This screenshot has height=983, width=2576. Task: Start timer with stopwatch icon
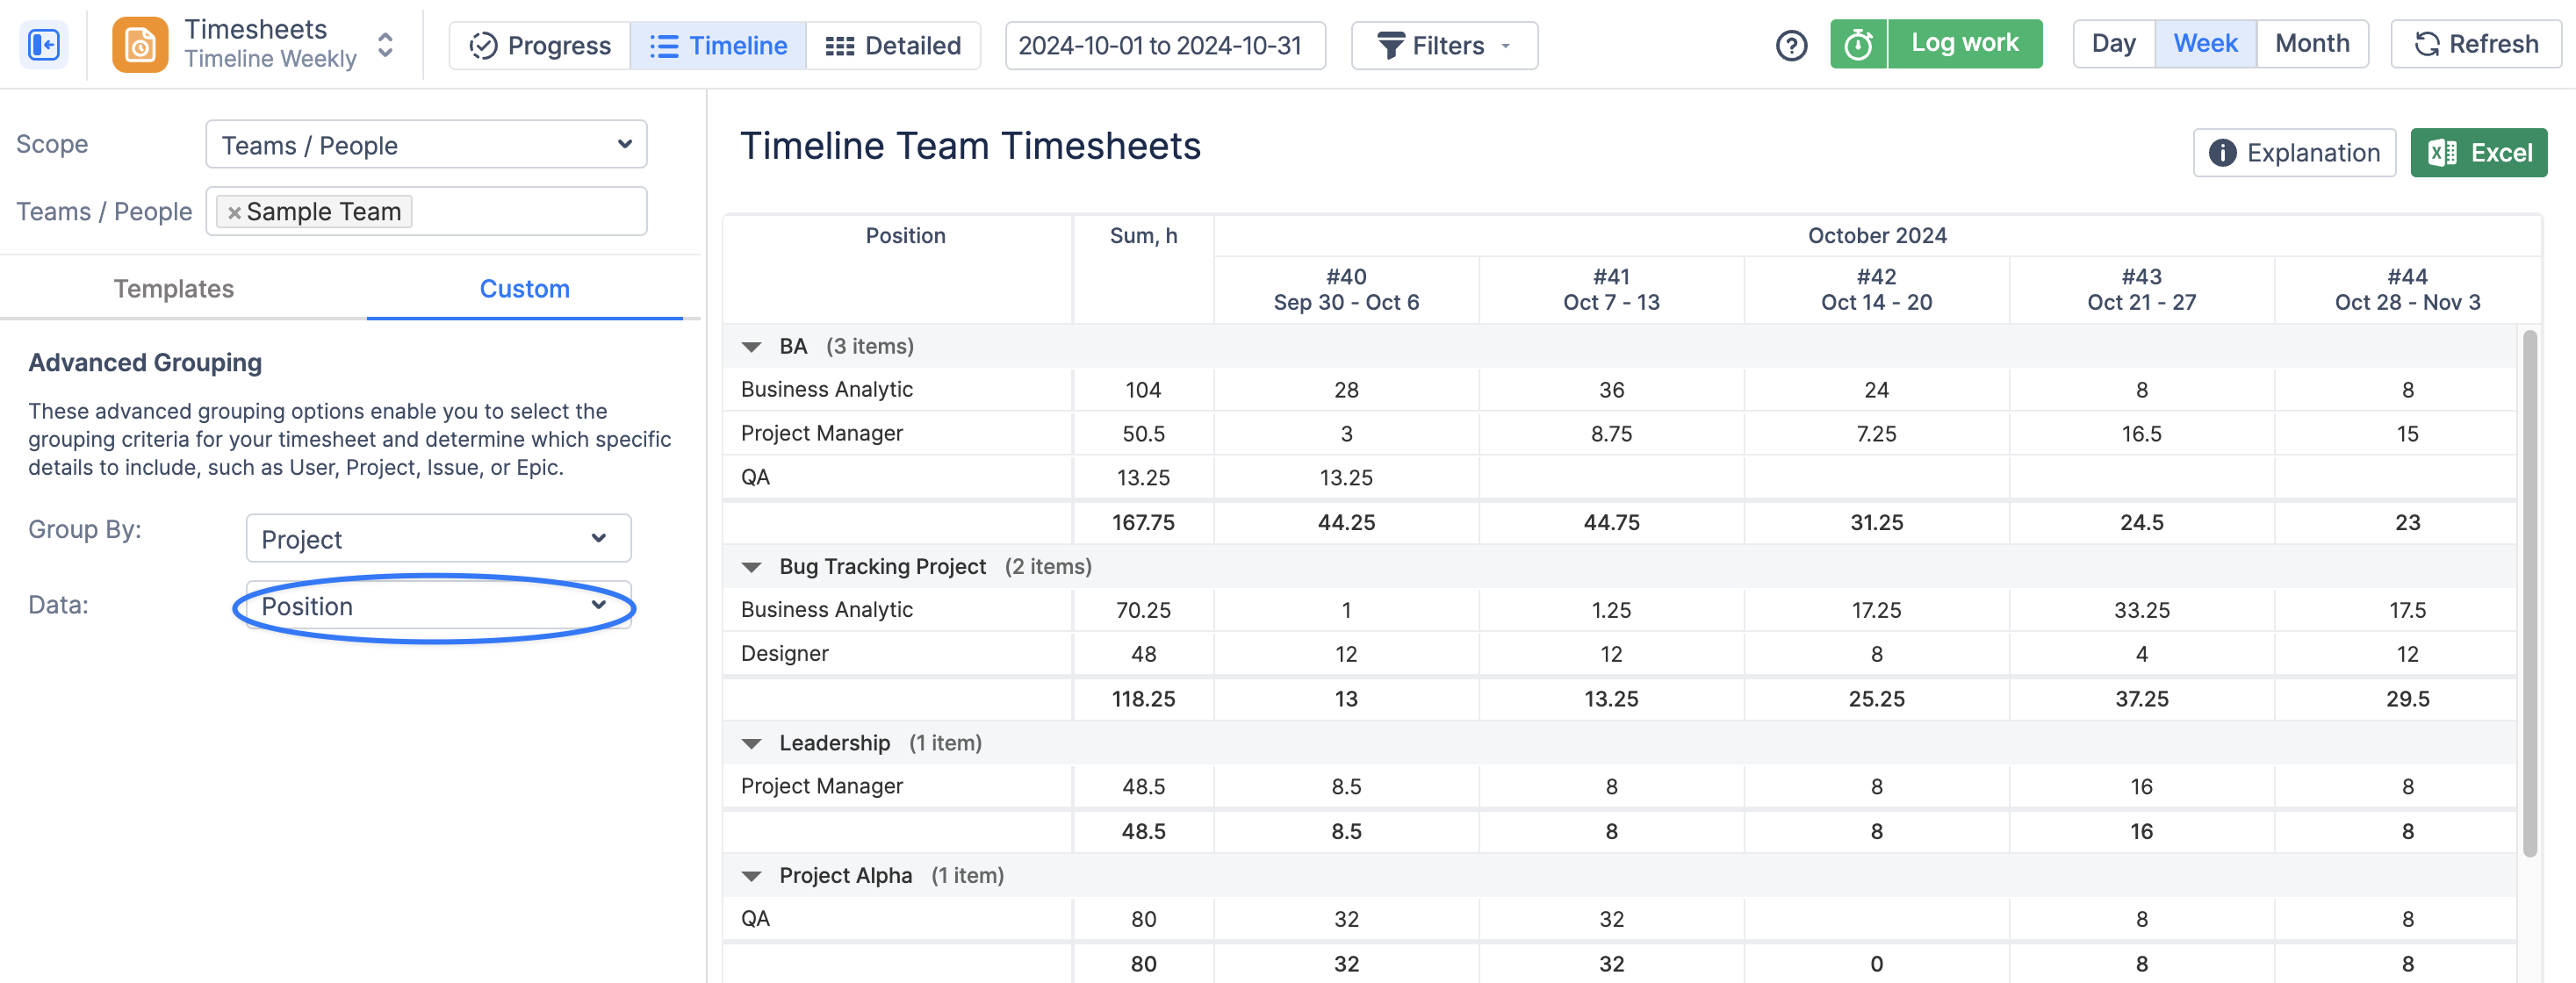tap(1858, 45)
